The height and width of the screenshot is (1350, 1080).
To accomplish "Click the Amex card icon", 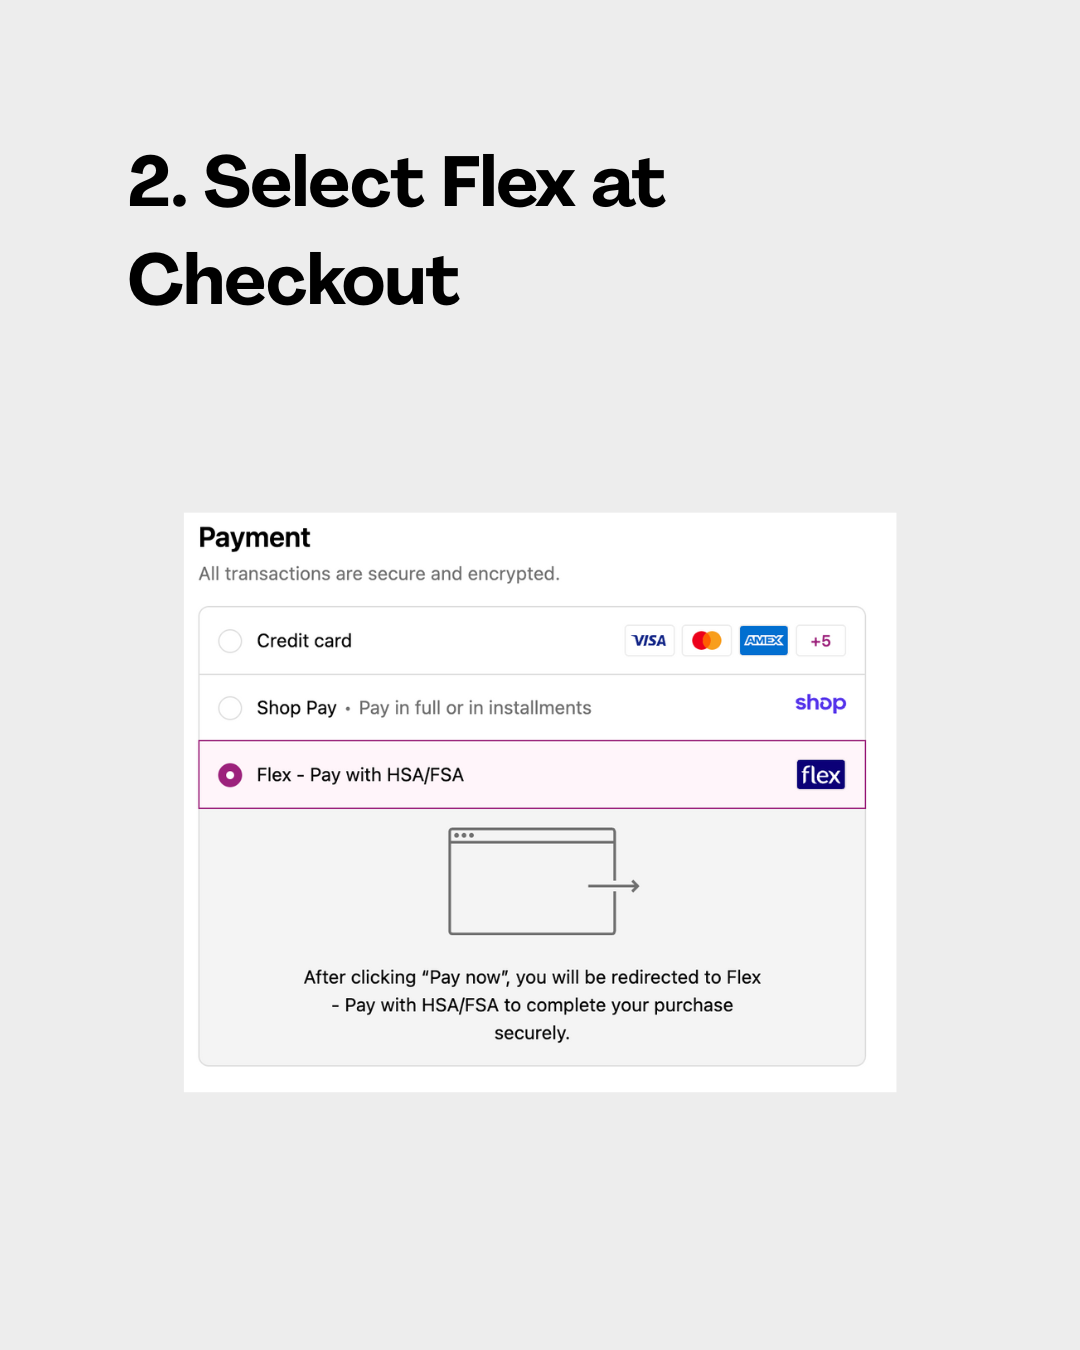I will tap(764, 641).
